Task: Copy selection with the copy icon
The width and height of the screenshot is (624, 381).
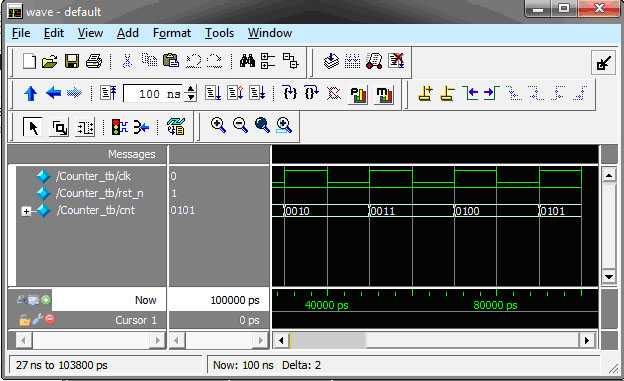Action: pyautogui.click(x=149, y=61)
